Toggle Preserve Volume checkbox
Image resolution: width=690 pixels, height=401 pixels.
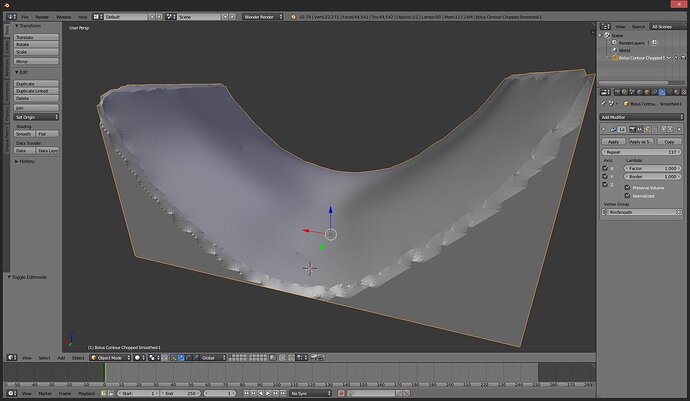click(628, 188)
